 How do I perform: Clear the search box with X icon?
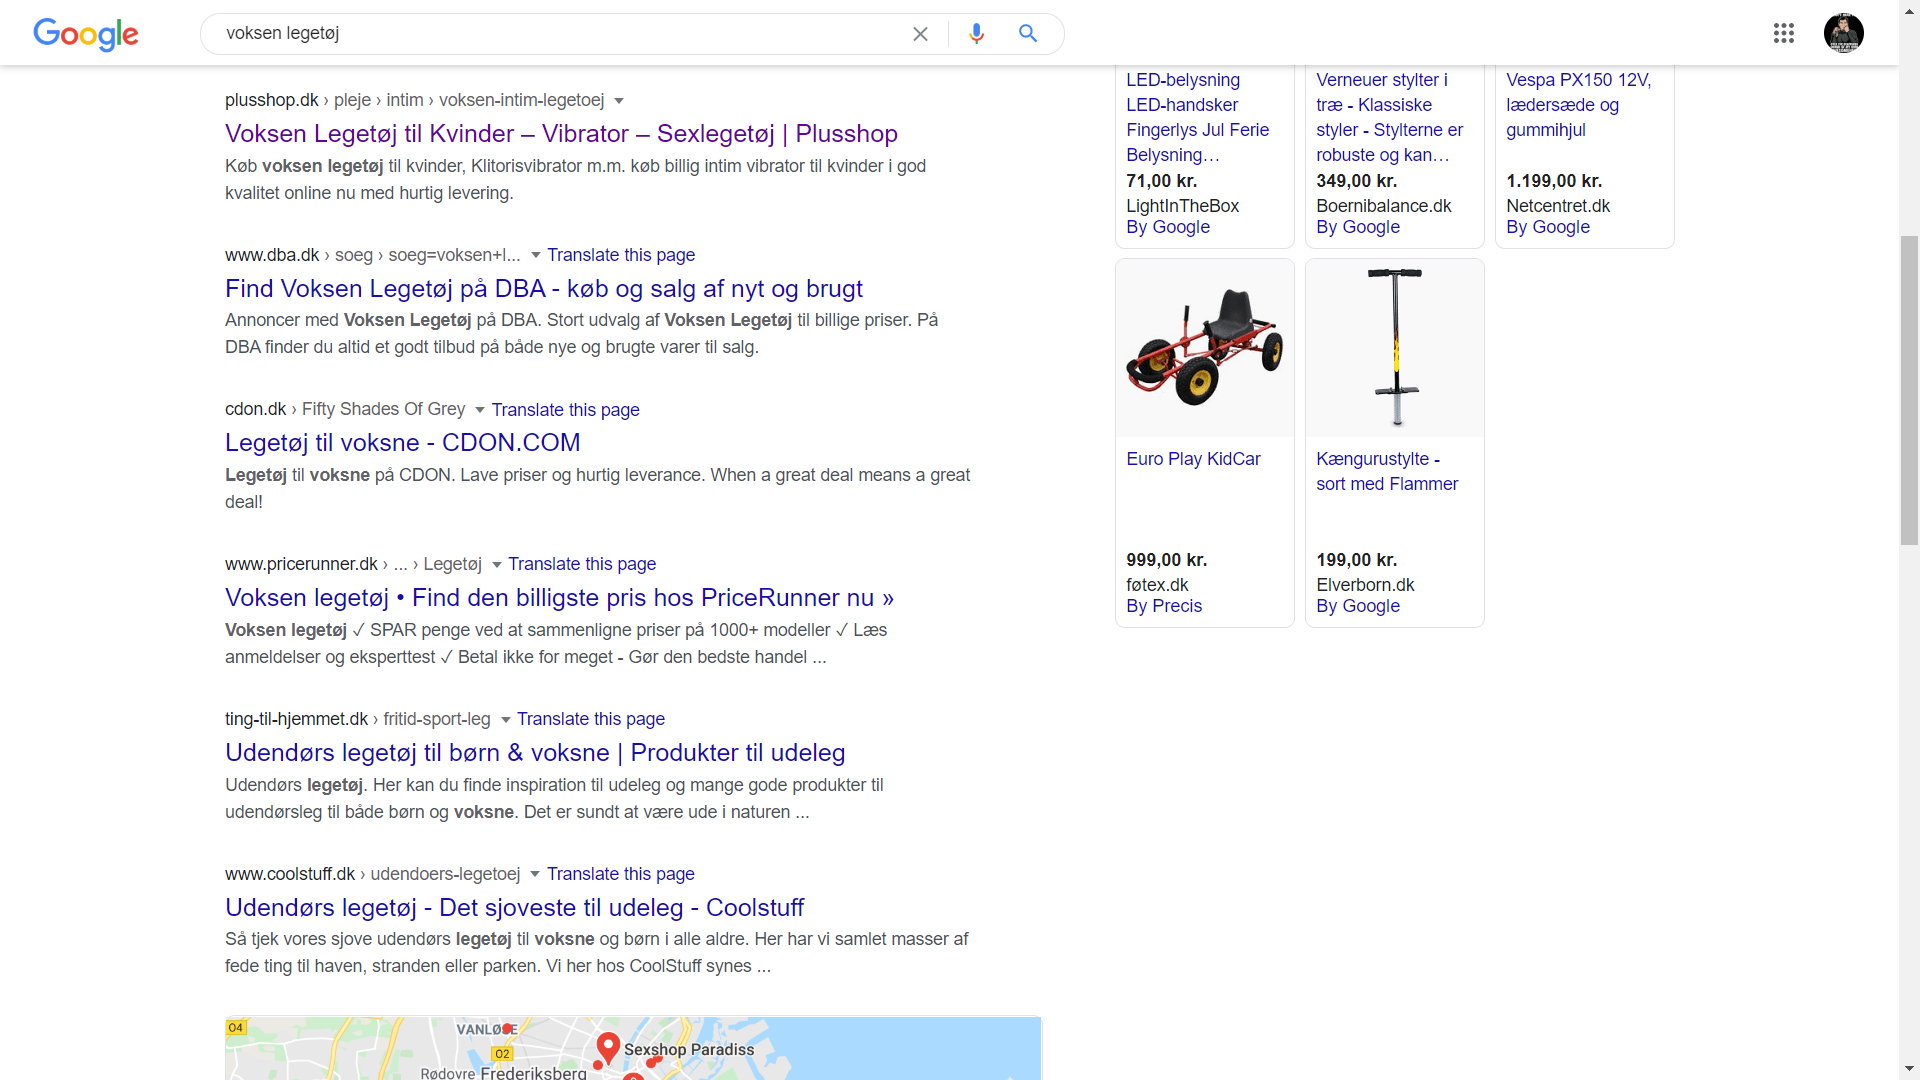(x=920, y=34)
